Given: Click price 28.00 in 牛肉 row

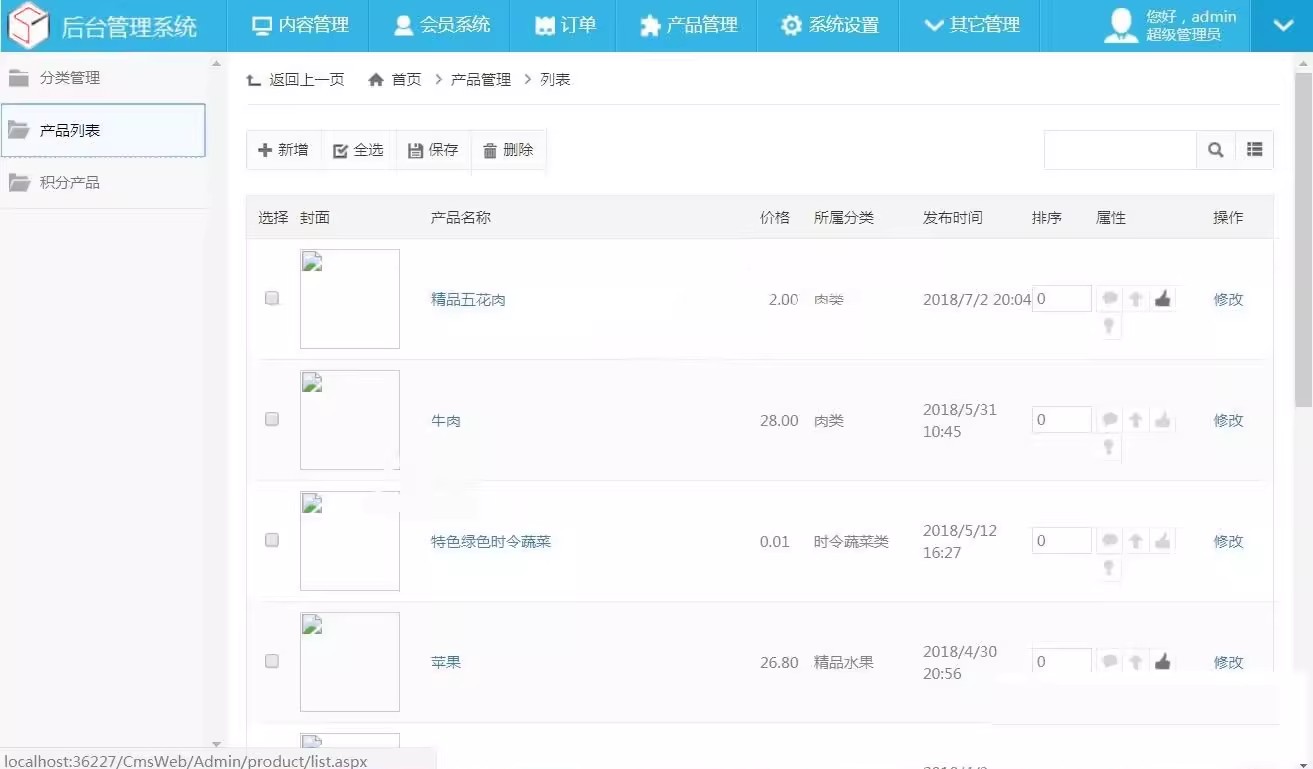Looking at the screenshot, I should click(x=779, y=421).
